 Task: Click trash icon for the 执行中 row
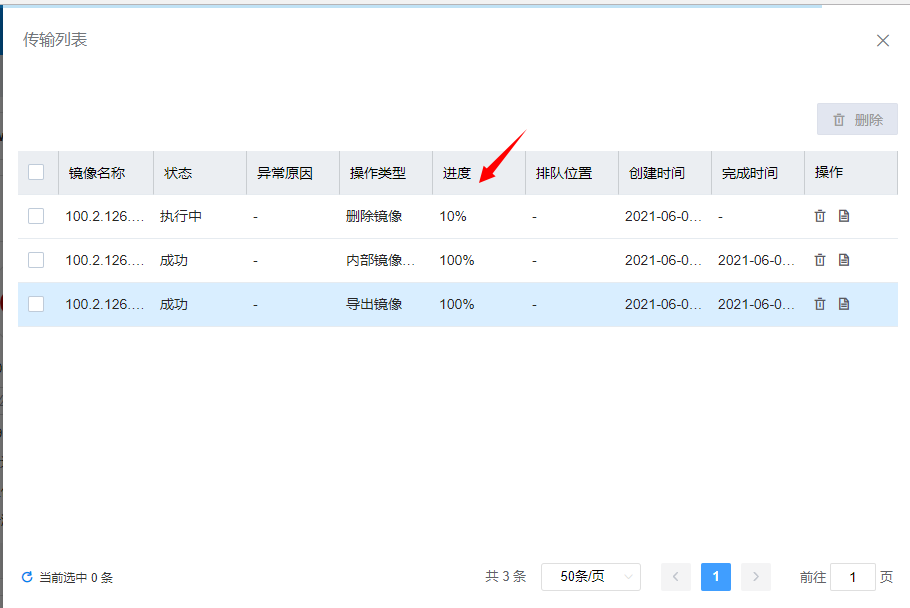pos(820,216)
